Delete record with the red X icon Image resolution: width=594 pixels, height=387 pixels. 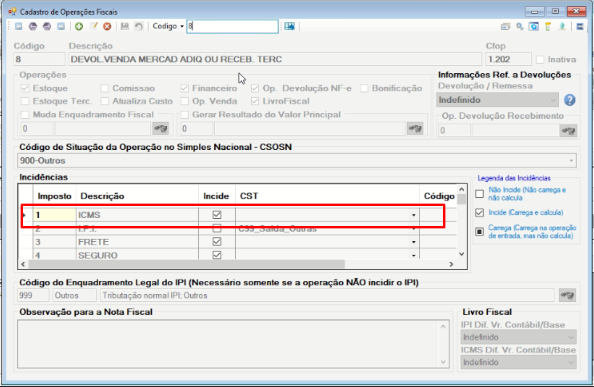(107, 27)
